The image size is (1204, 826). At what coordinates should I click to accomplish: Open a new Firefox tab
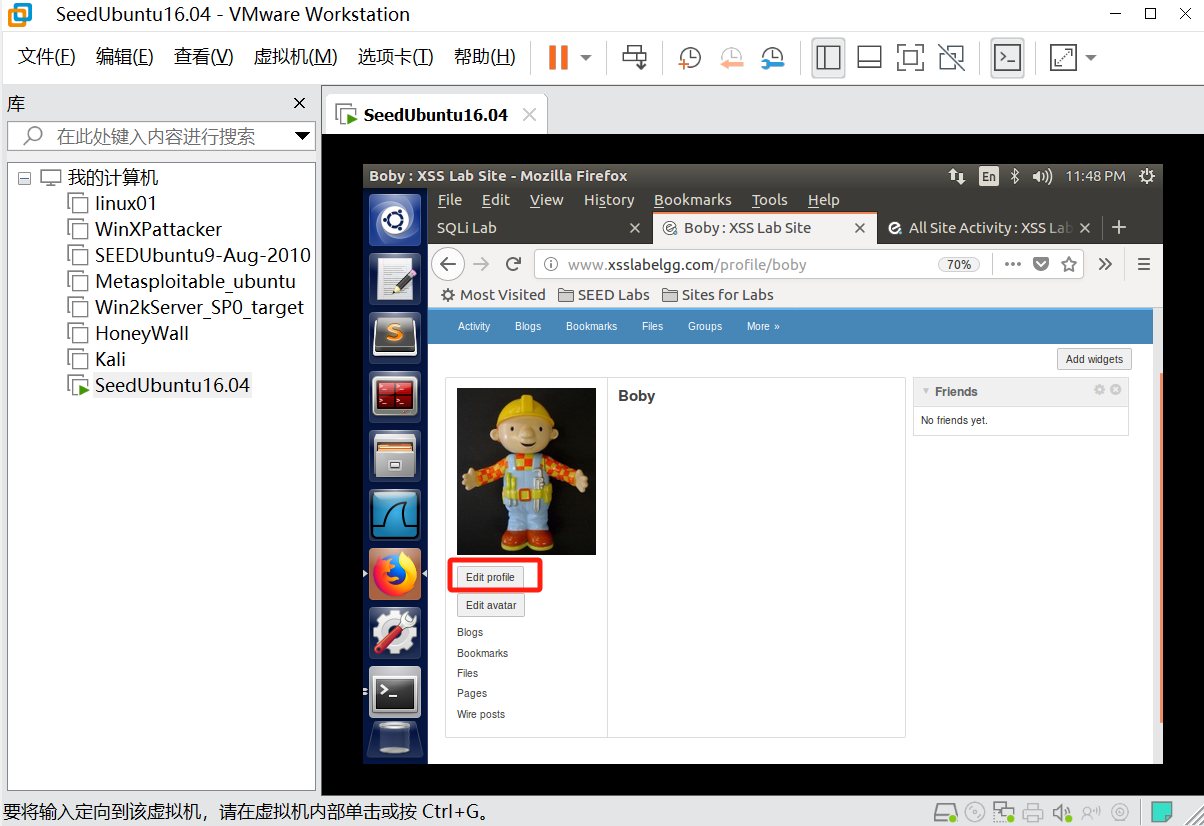point(1119,228)
